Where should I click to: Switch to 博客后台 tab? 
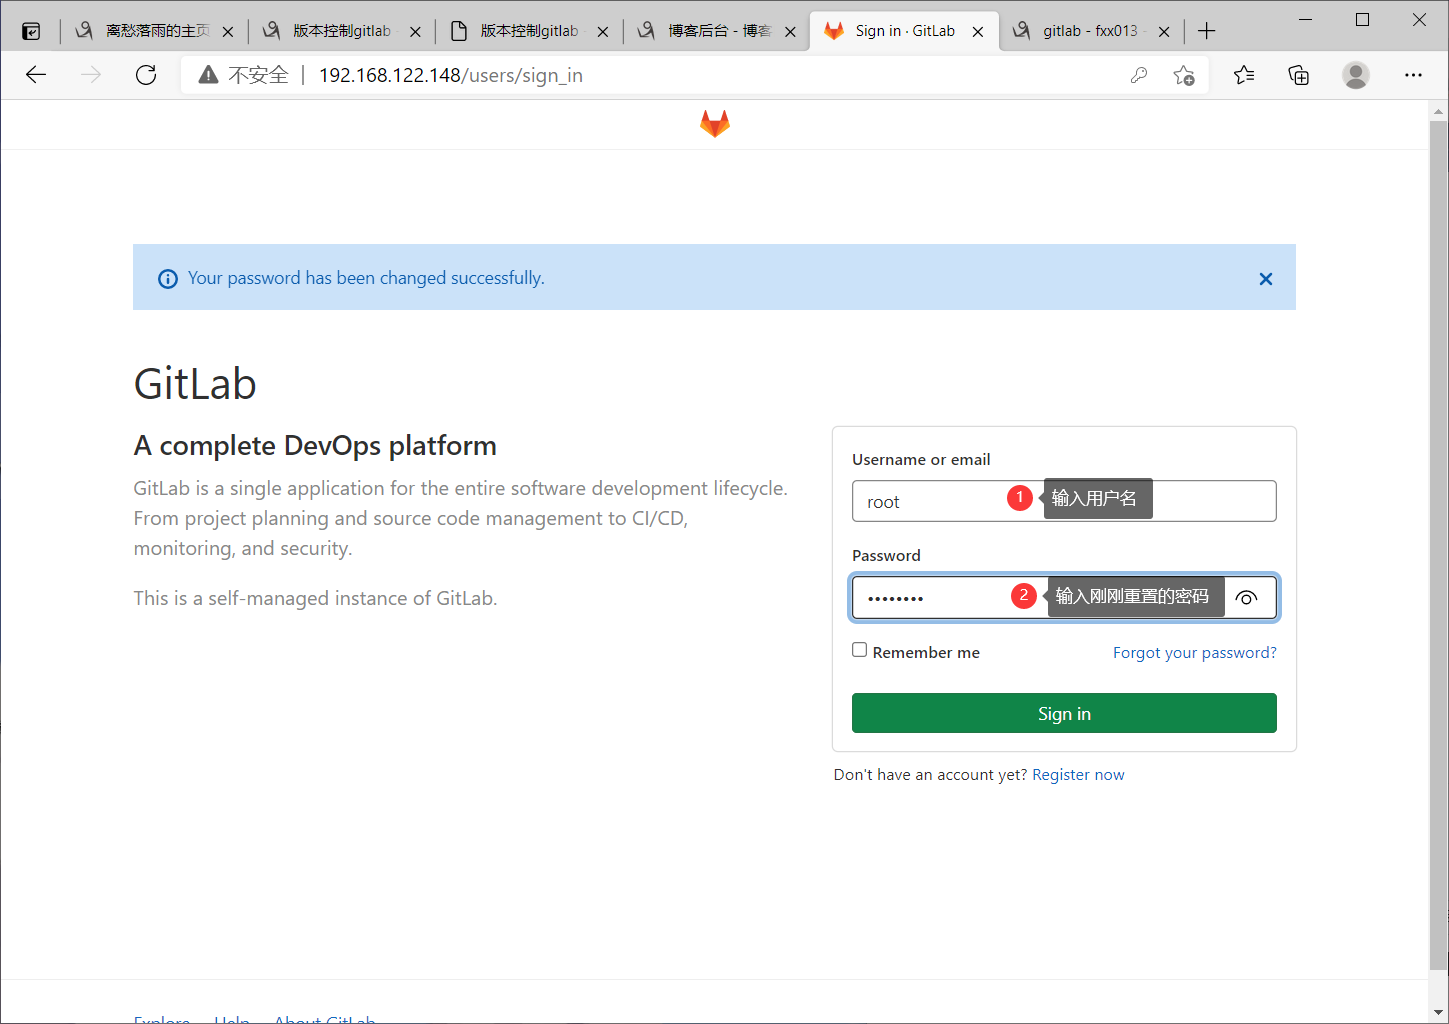(716, 31)
